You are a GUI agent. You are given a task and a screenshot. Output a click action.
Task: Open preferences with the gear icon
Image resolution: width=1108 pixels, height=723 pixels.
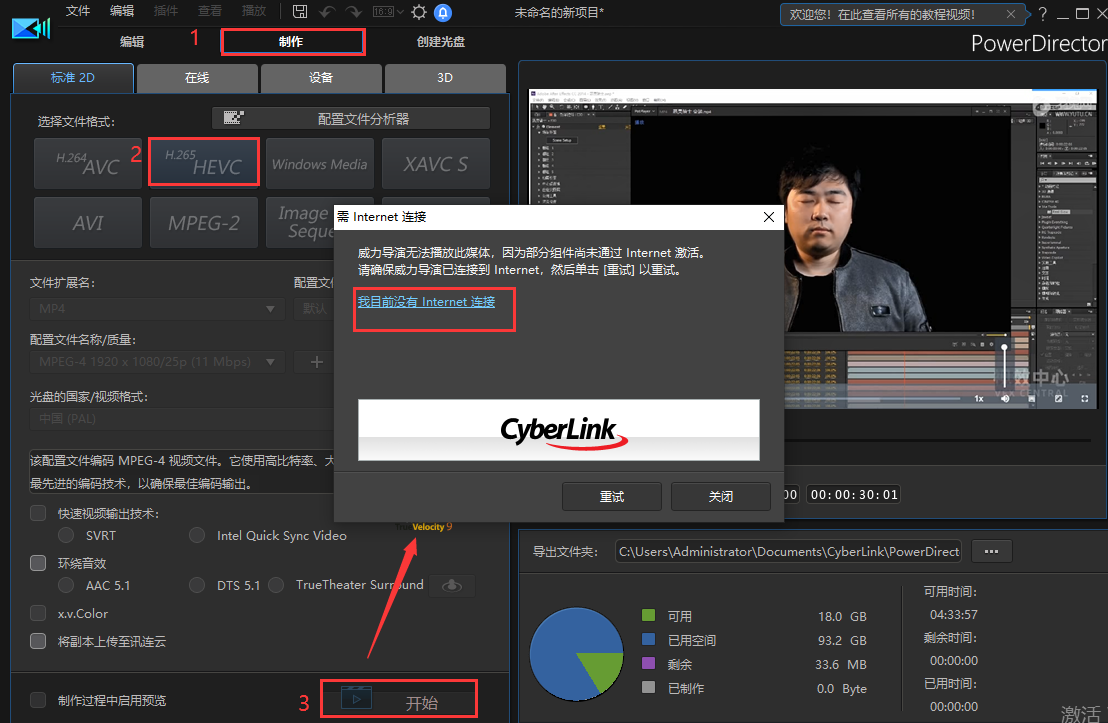point(419,12)
